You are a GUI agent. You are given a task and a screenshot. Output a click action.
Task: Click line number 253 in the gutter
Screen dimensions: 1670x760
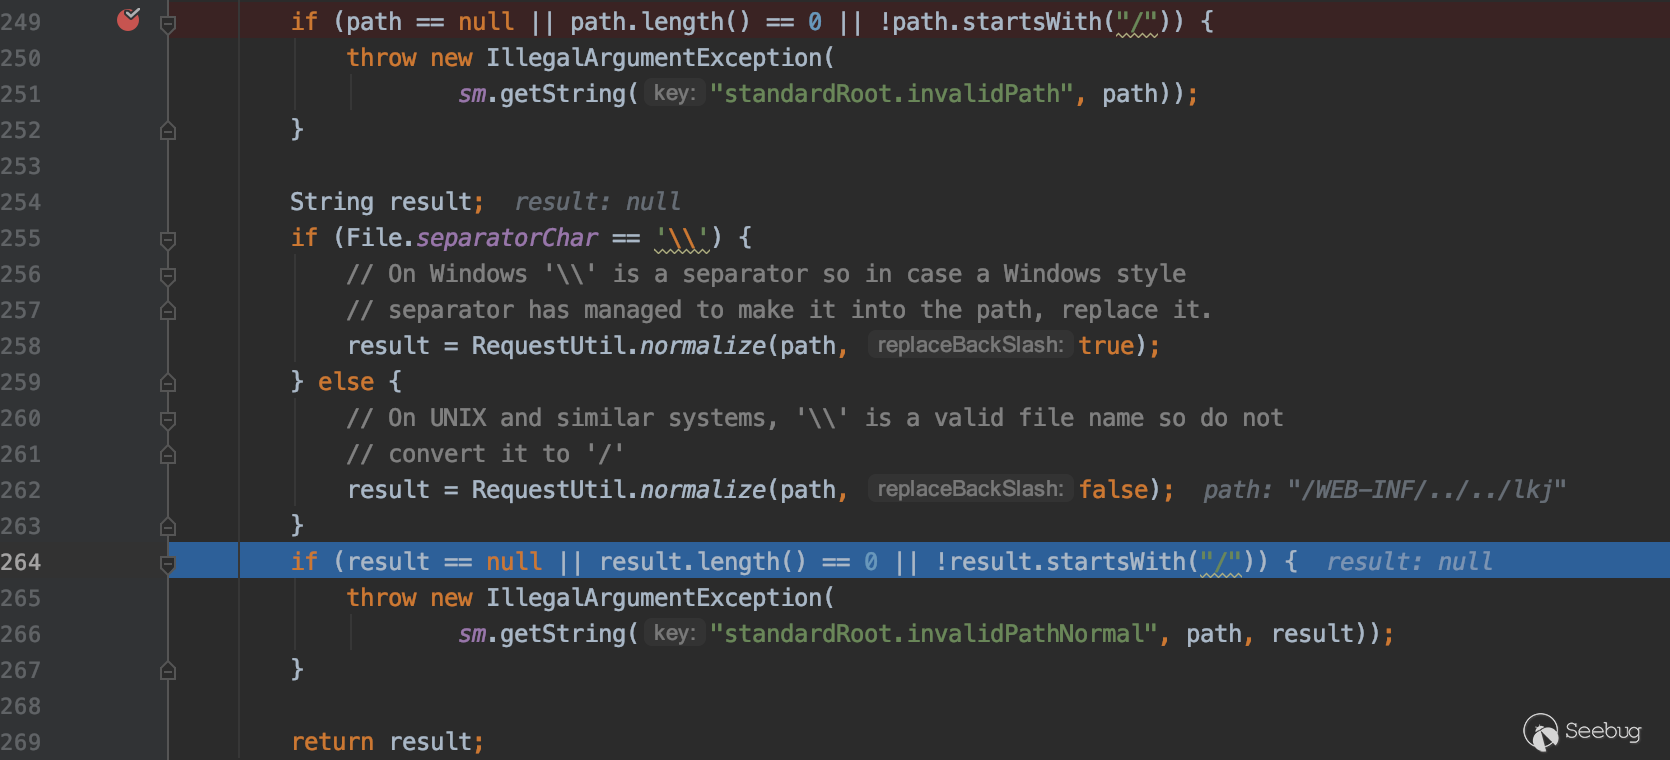(x=21, y=166)
